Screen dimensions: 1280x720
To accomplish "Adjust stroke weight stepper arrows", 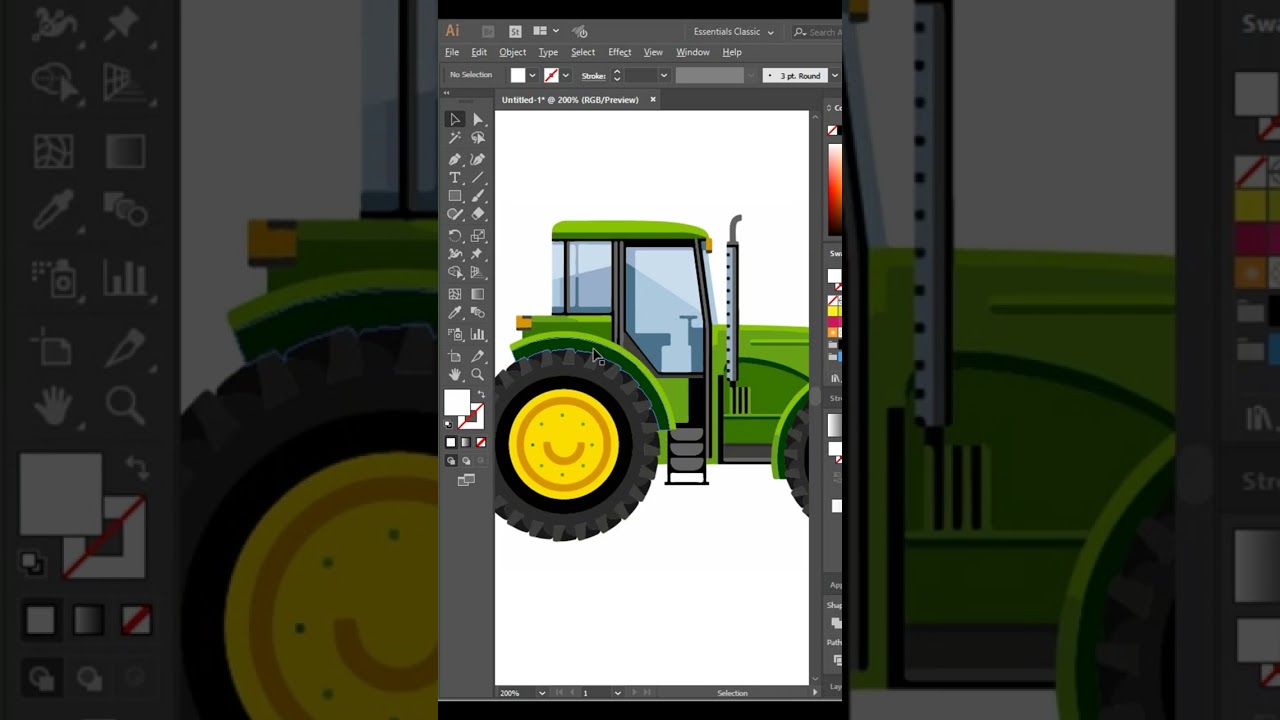I will tap(617, 76).
